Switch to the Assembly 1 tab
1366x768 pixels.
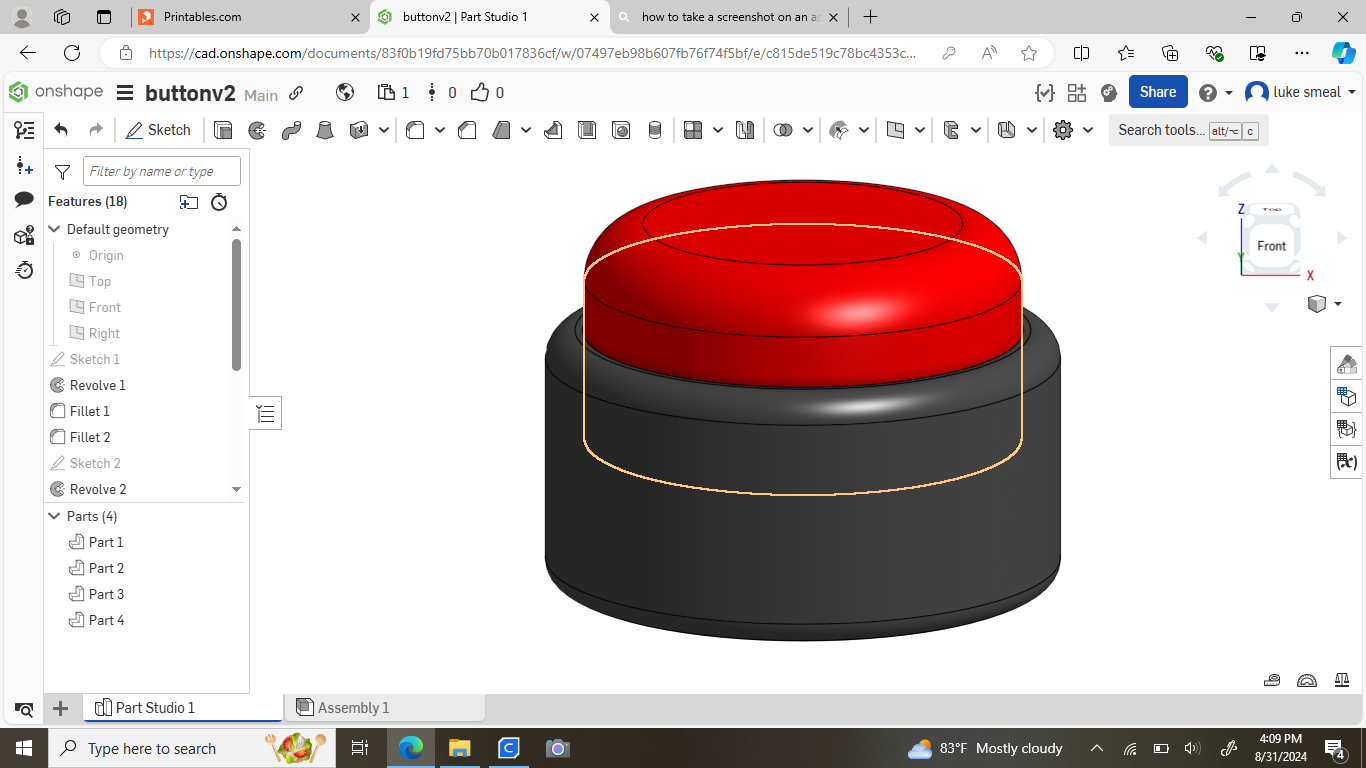click(385, 707)
